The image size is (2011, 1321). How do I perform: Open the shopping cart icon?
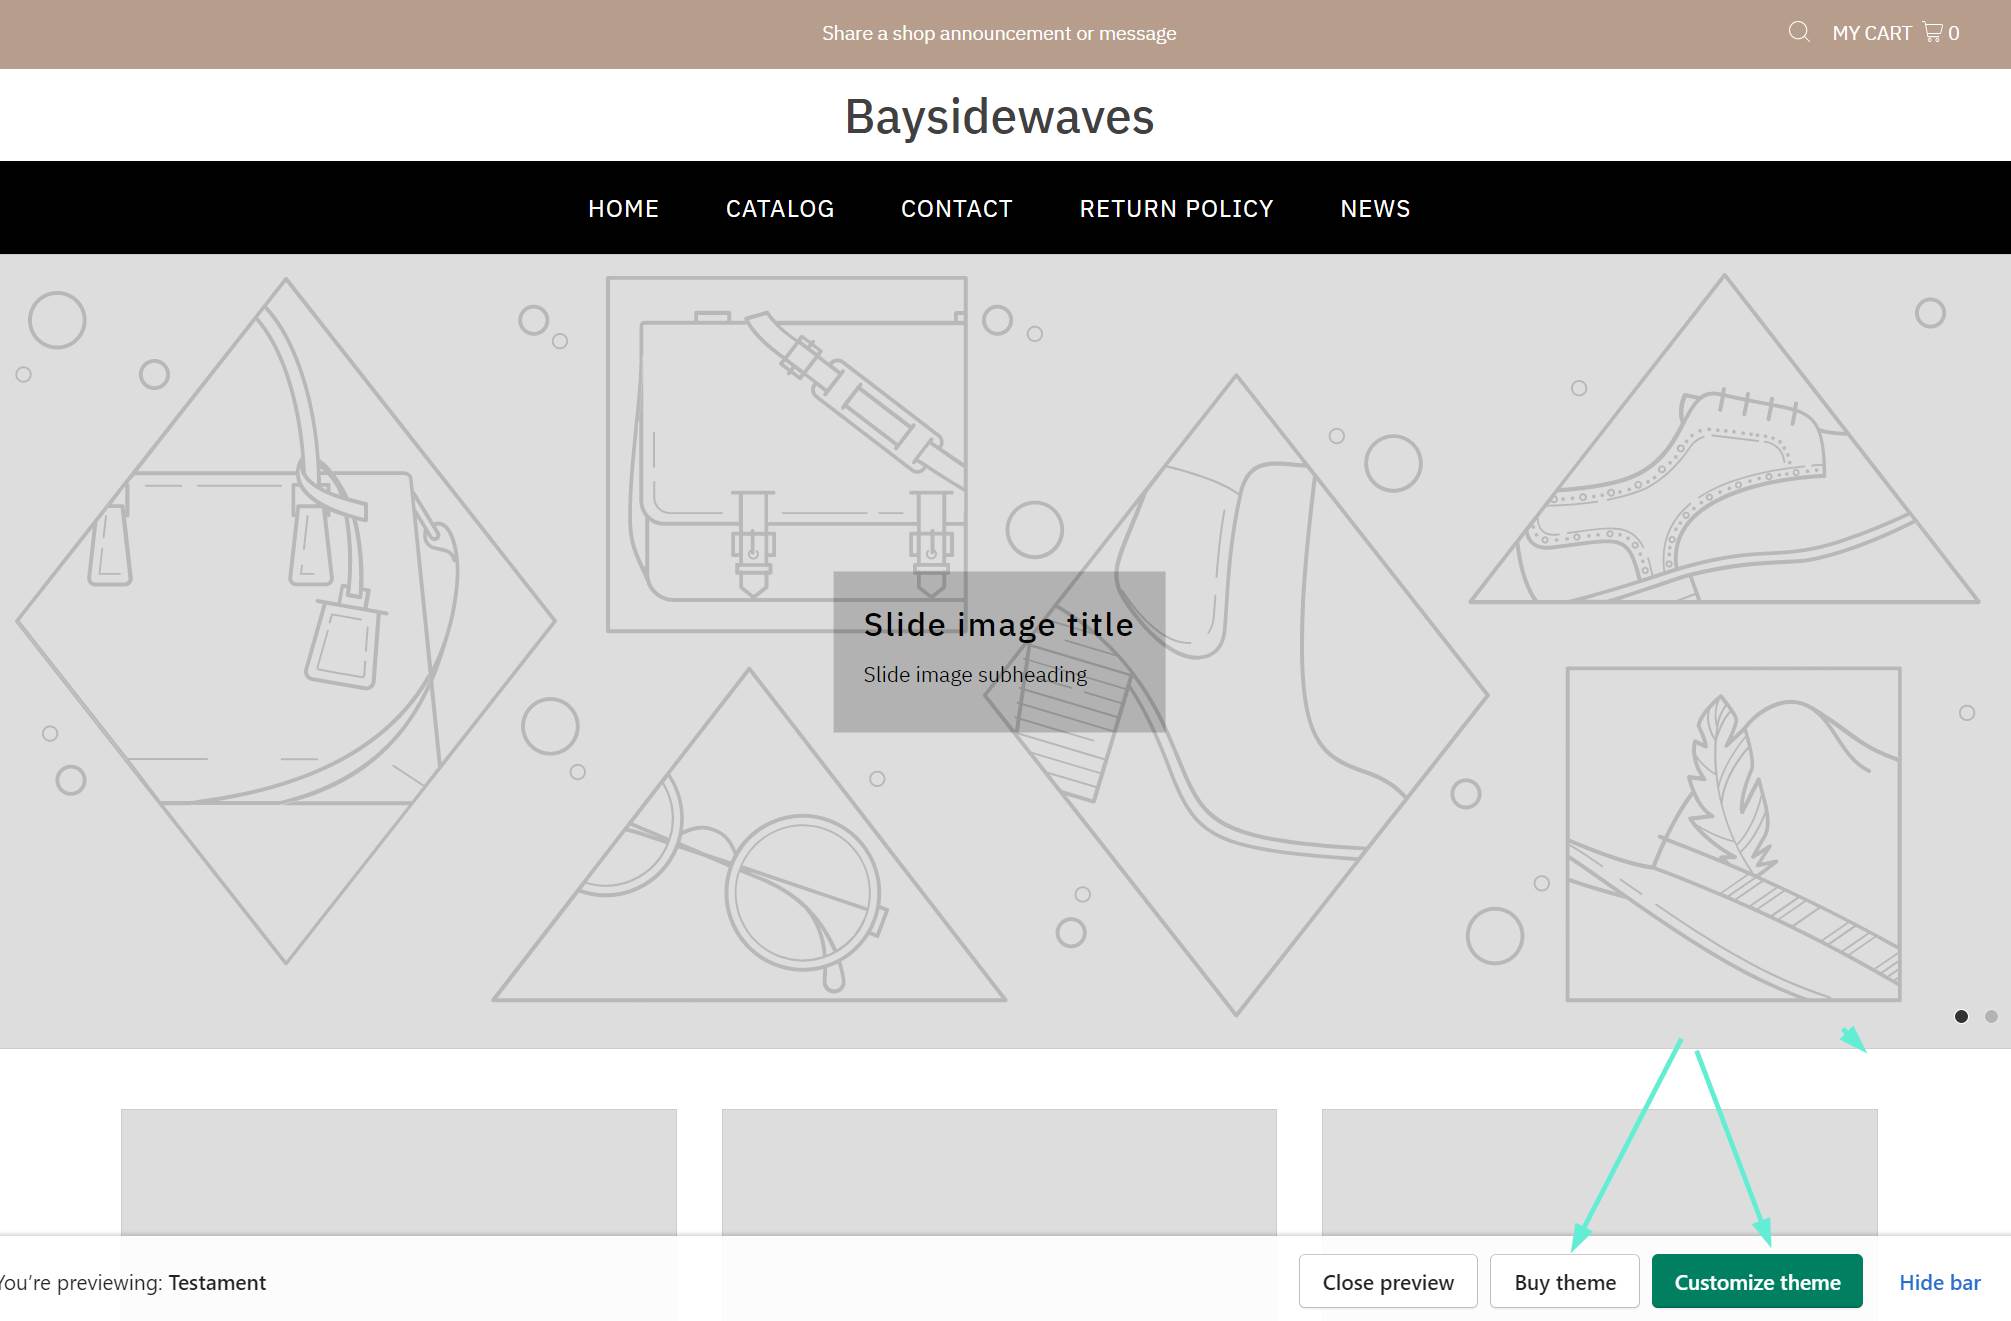1932,32
